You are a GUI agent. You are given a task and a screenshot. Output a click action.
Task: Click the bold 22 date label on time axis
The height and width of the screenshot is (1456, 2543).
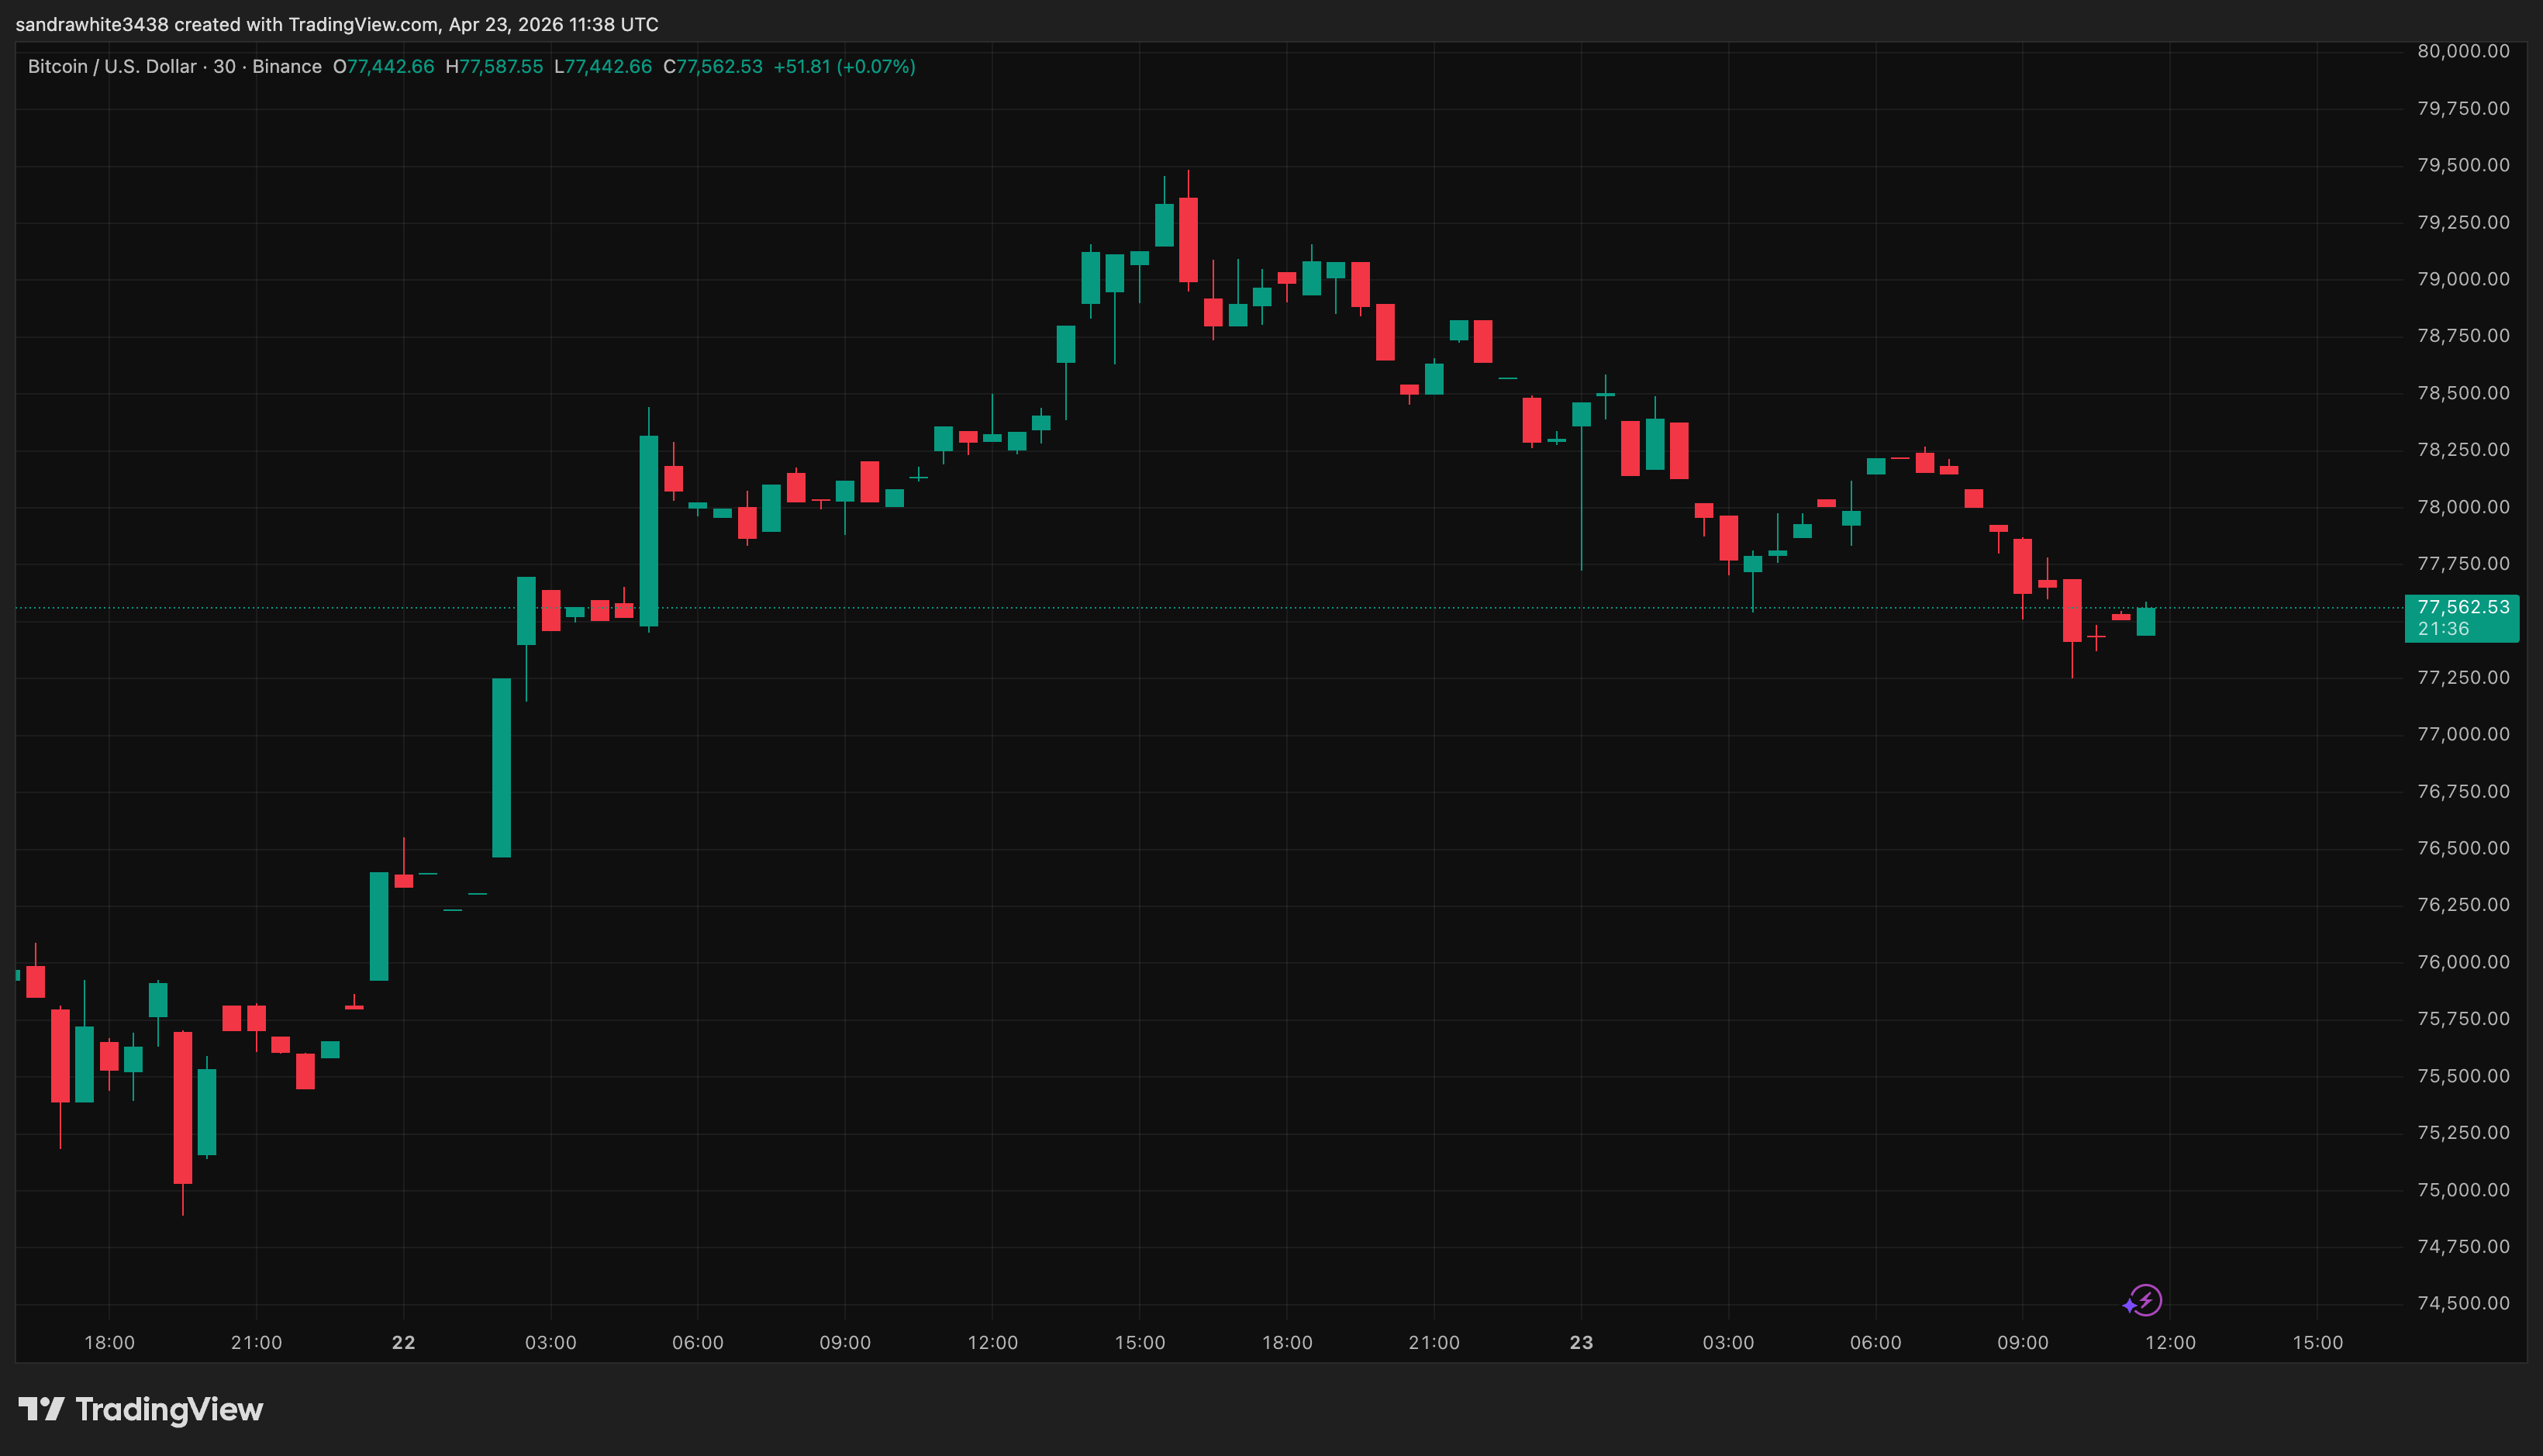404,1343
